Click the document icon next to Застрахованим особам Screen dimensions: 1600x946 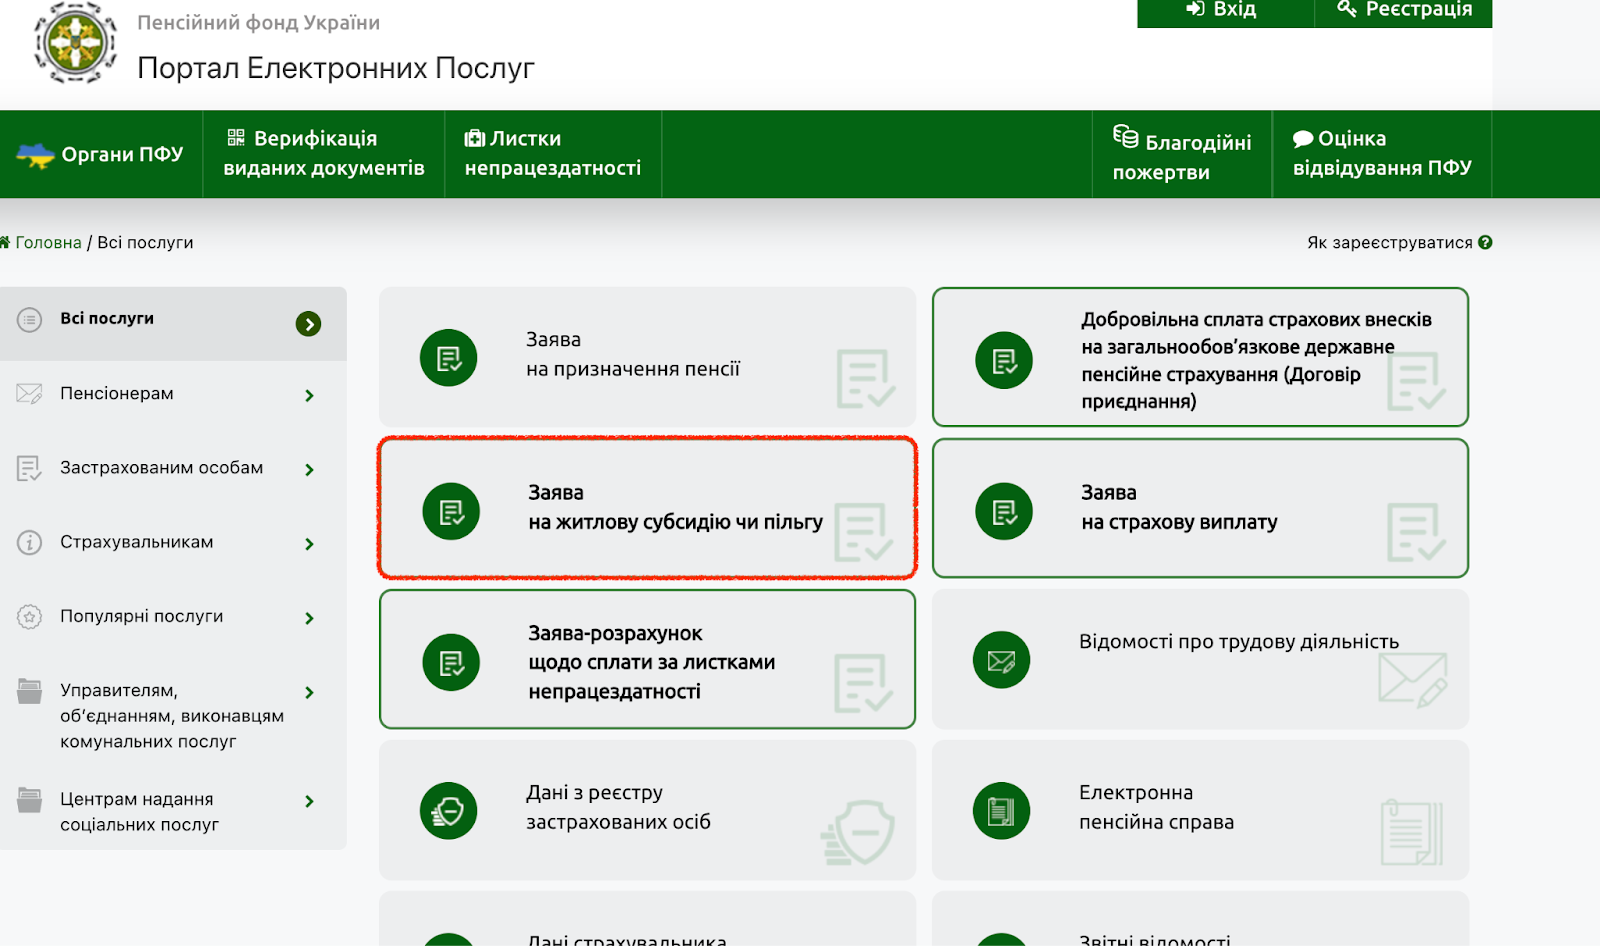coord(29,468)
